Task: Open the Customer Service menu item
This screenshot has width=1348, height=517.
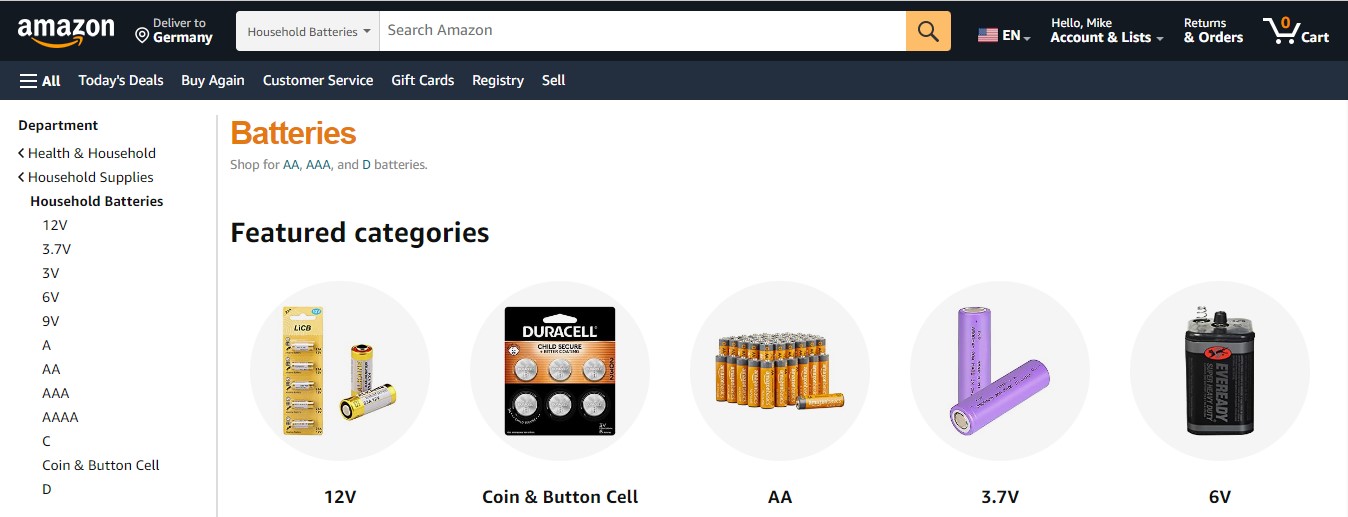Action: tap(318, 80)
